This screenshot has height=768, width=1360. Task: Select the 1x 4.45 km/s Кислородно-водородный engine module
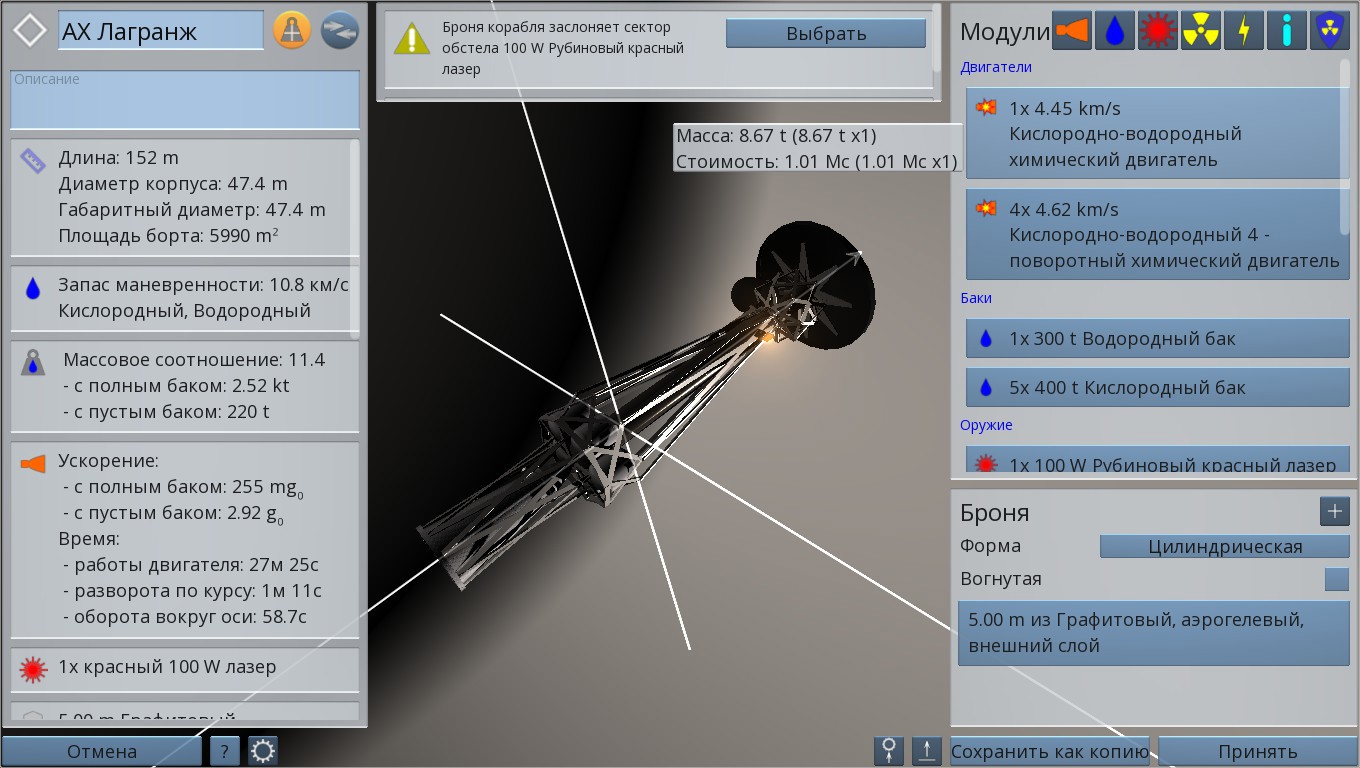1158,134
